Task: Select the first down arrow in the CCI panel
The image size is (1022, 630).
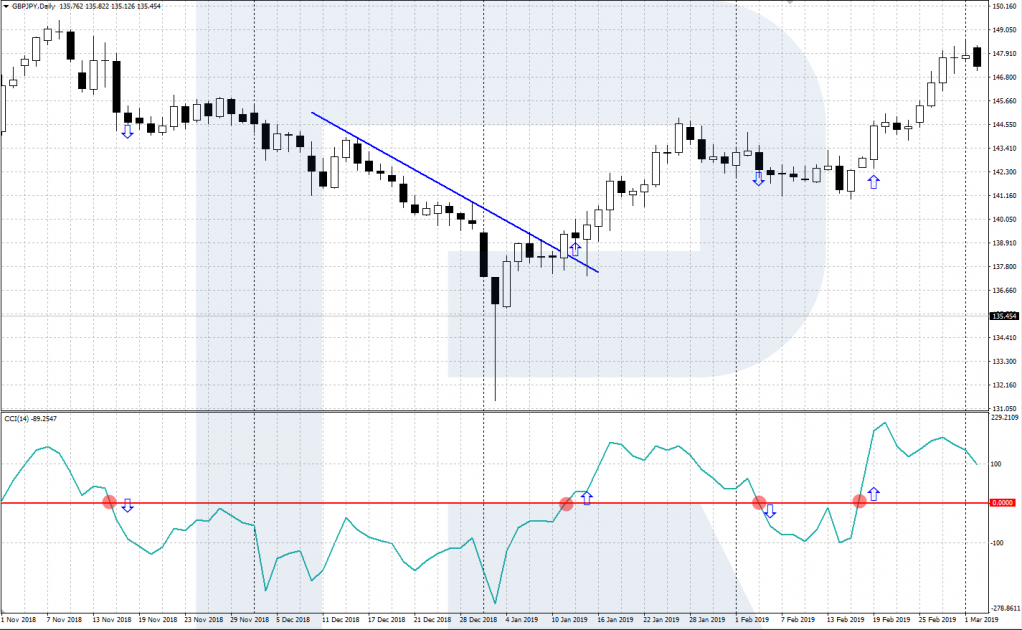Action: pos(127,505)
